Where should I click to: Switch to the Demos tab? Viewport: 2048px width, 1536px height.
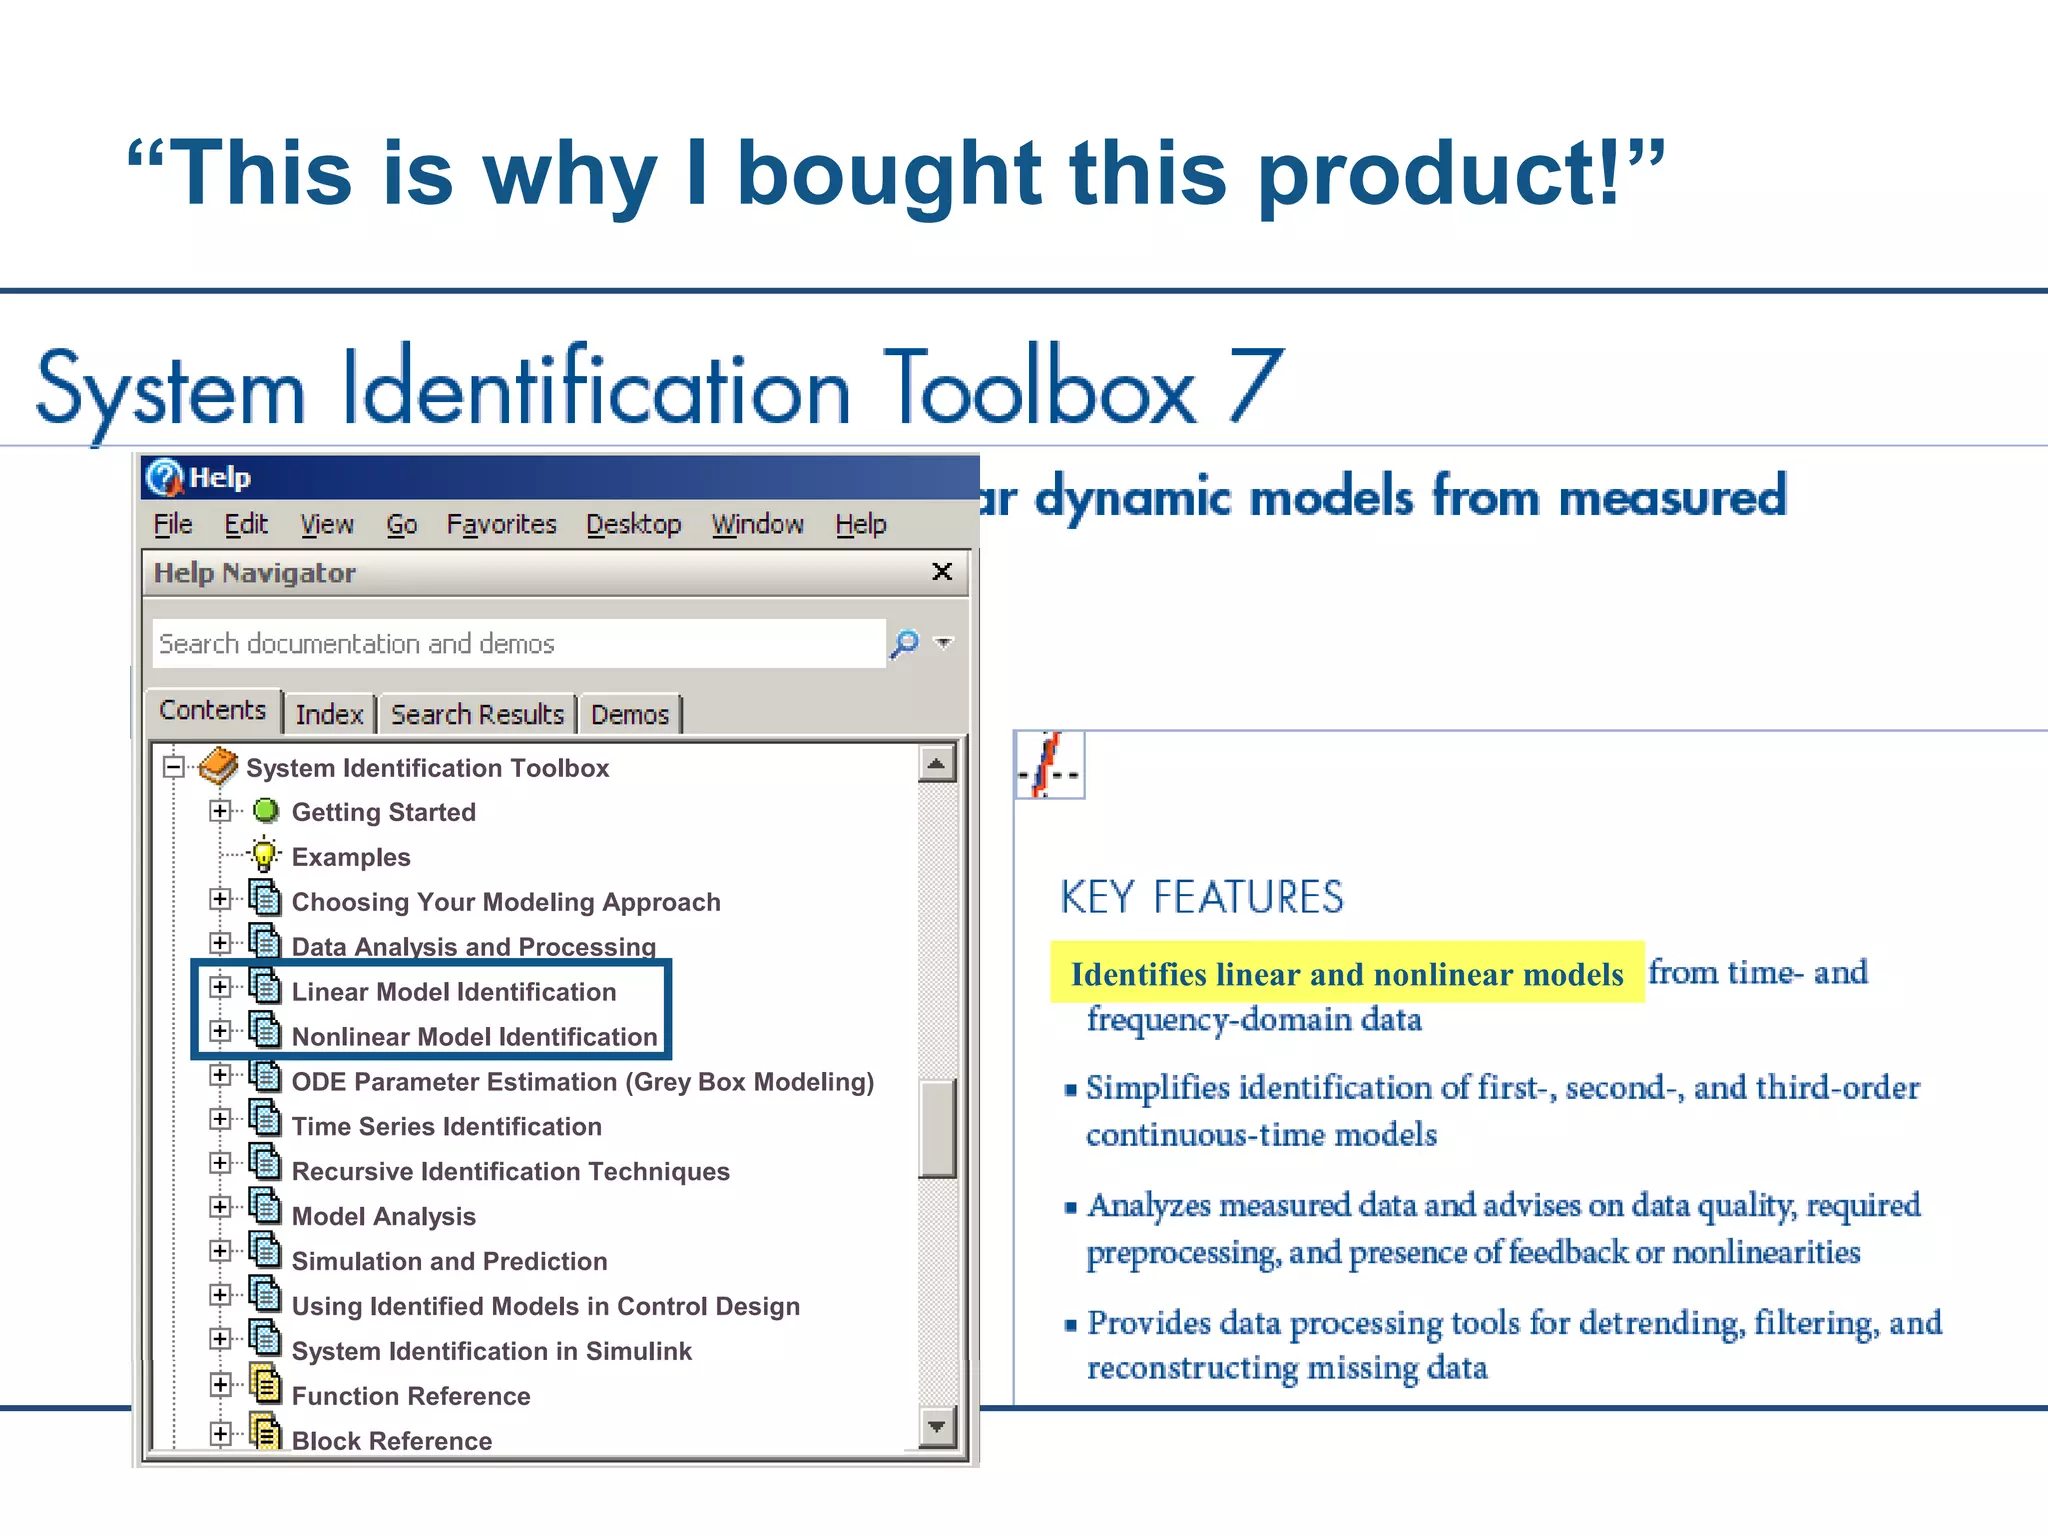(630, 714)
